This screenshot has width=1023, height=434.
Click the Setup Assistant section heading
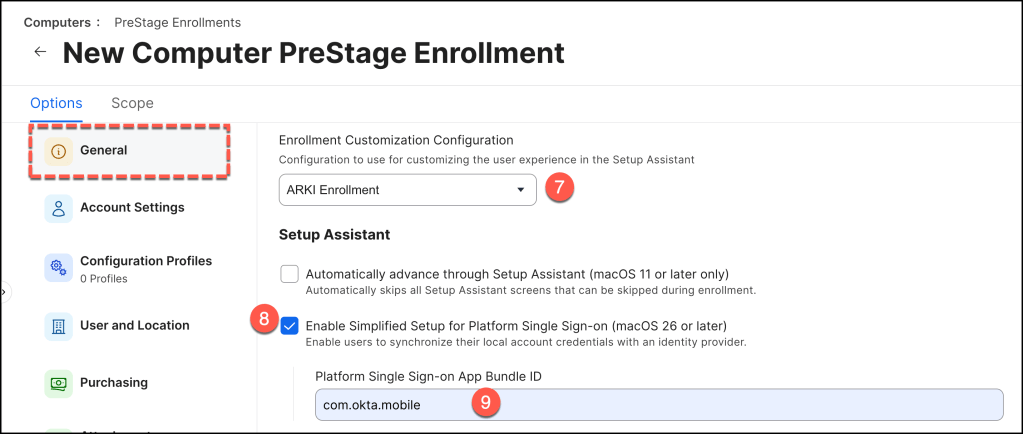point(333,234)
